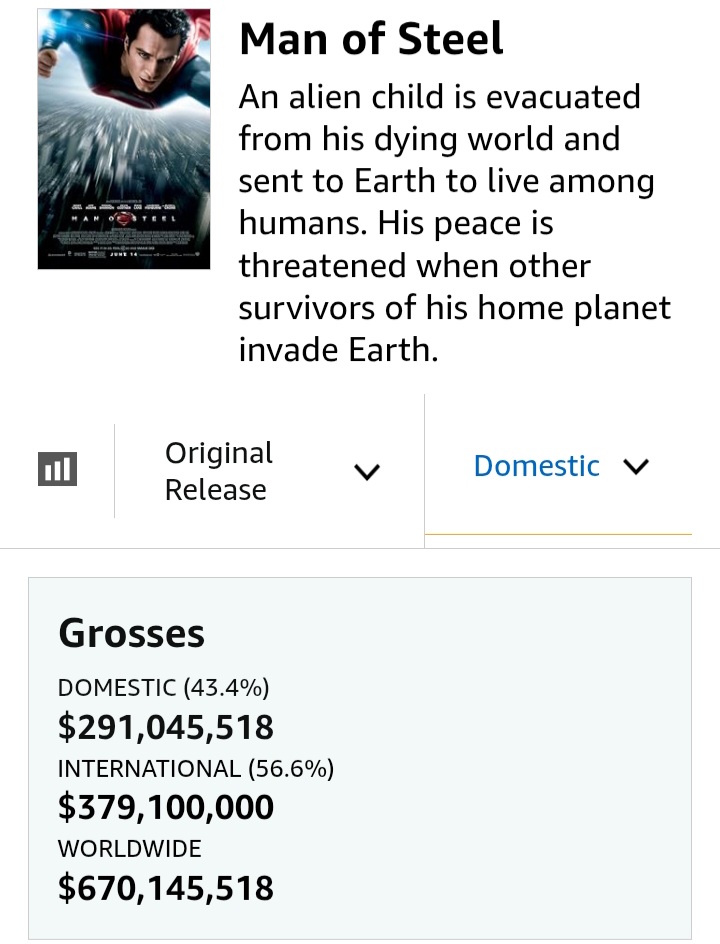The width and height of the screenshot is (720, 944).
Task: Tap the Man of Steel poster thumbnail
Action: coord(124,139)
